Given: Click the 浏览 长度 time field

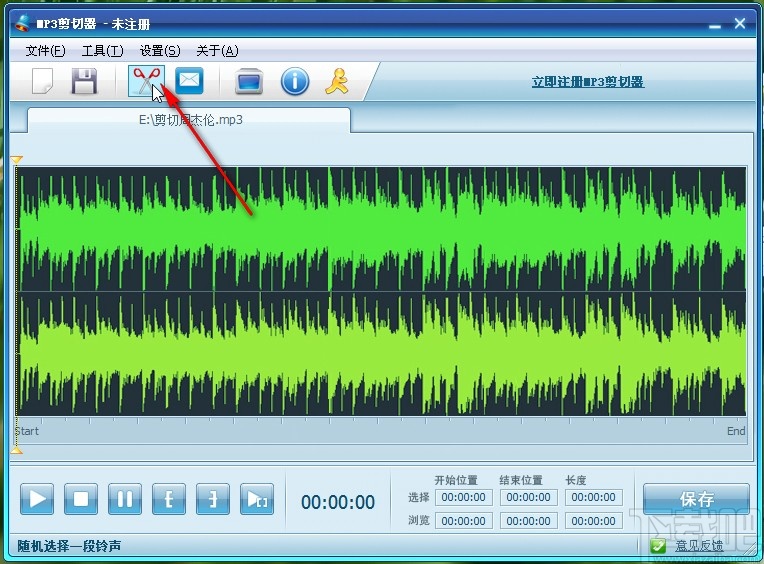Looking at the screenshot, I should (x=593, y=521).
